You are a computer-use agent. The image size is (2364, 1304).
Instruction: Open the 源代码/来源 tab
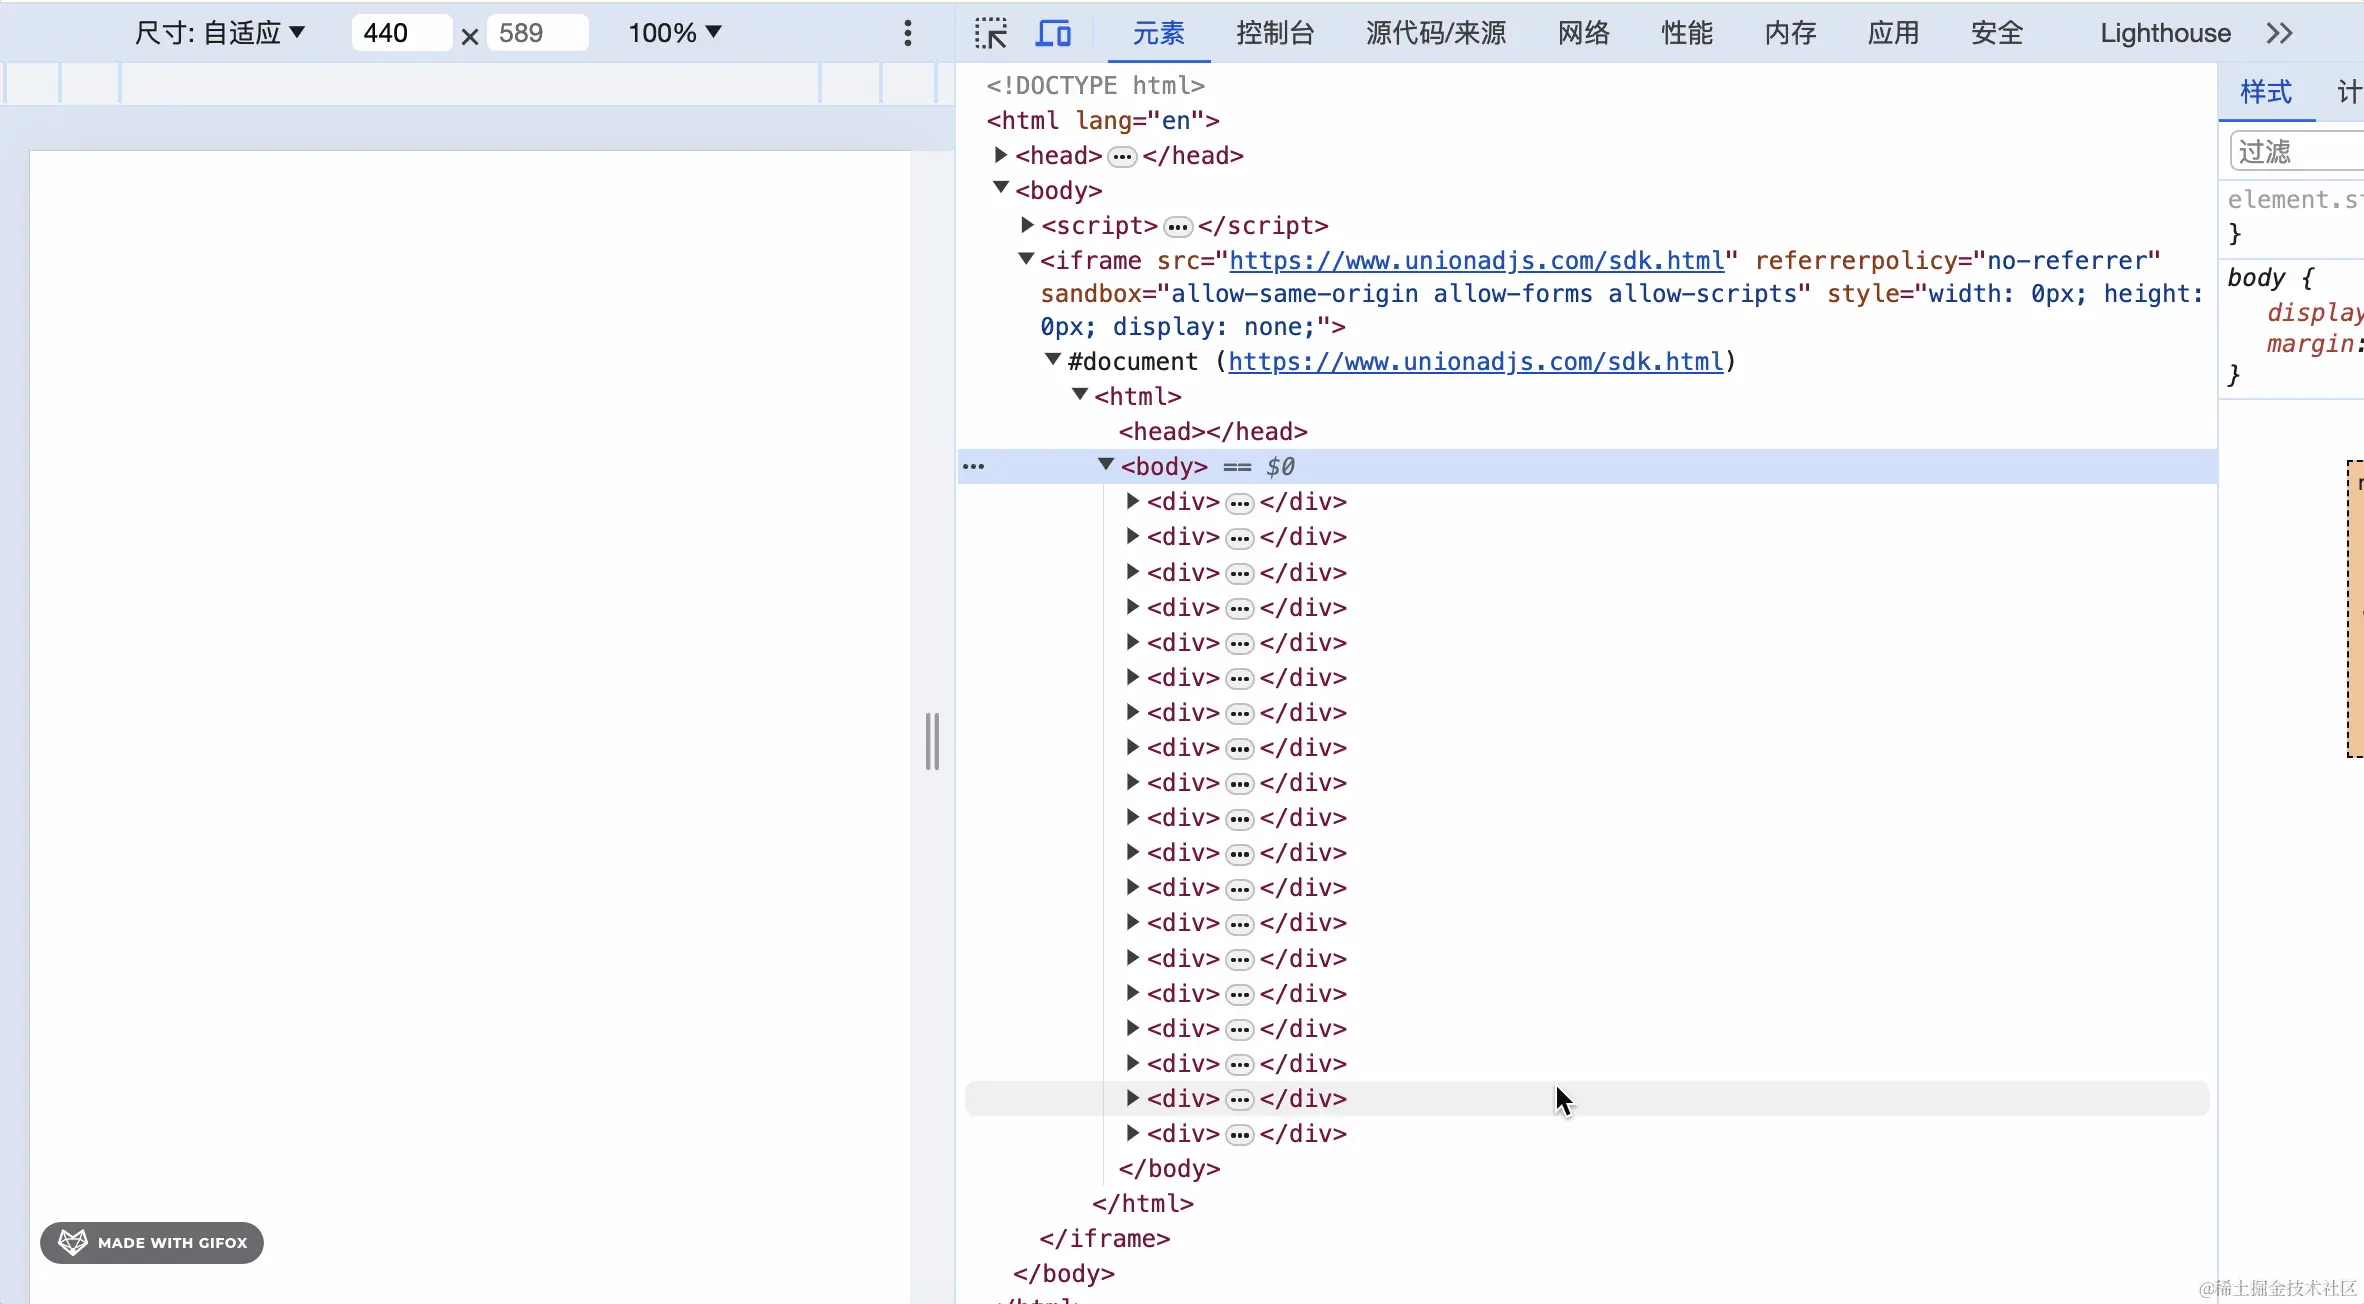coord(1436,33)
